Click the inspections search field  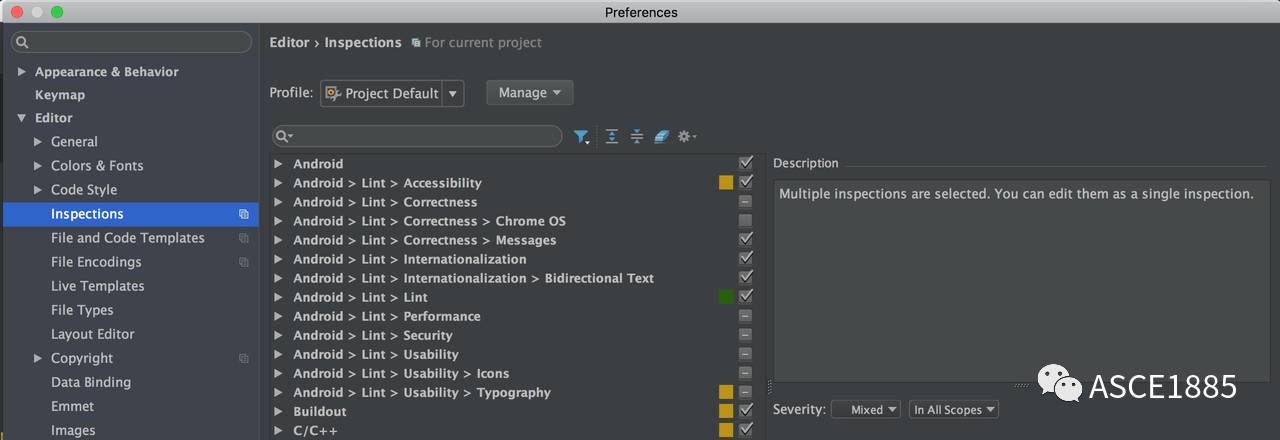pos(417,136)
